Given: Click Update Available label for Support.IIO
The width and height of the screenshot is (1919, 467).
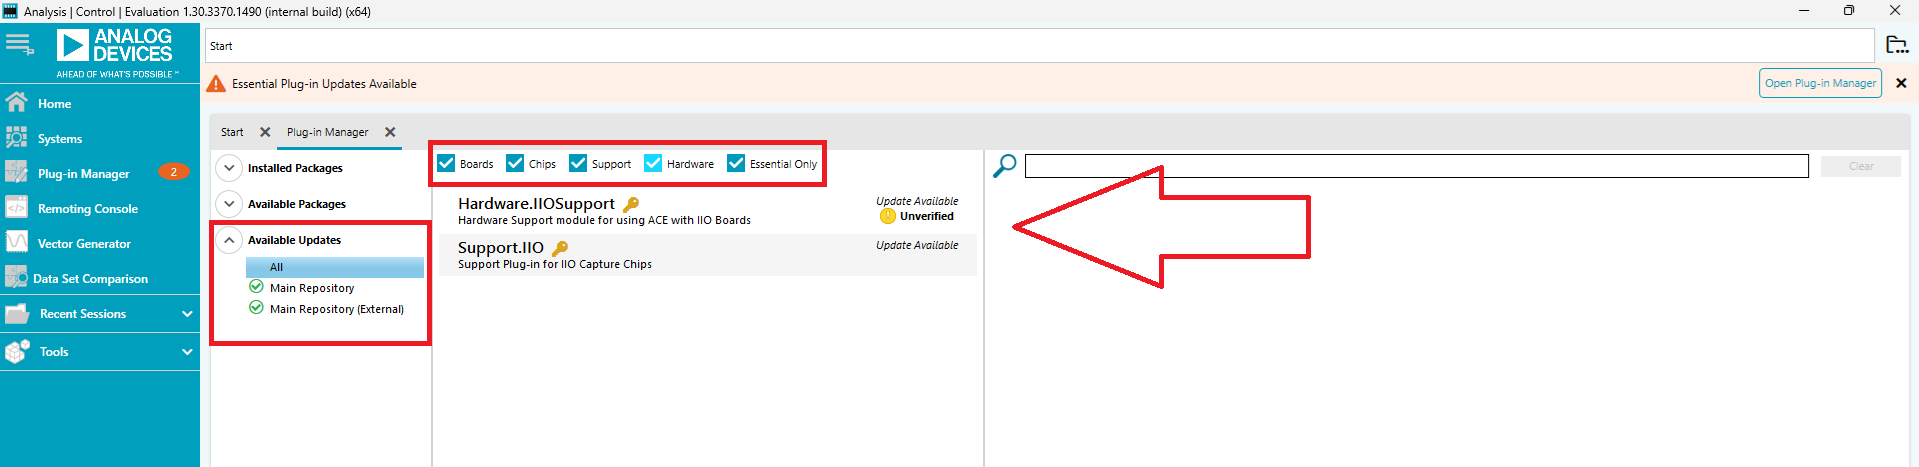Looking at the screenshot, I should [917, 245].
